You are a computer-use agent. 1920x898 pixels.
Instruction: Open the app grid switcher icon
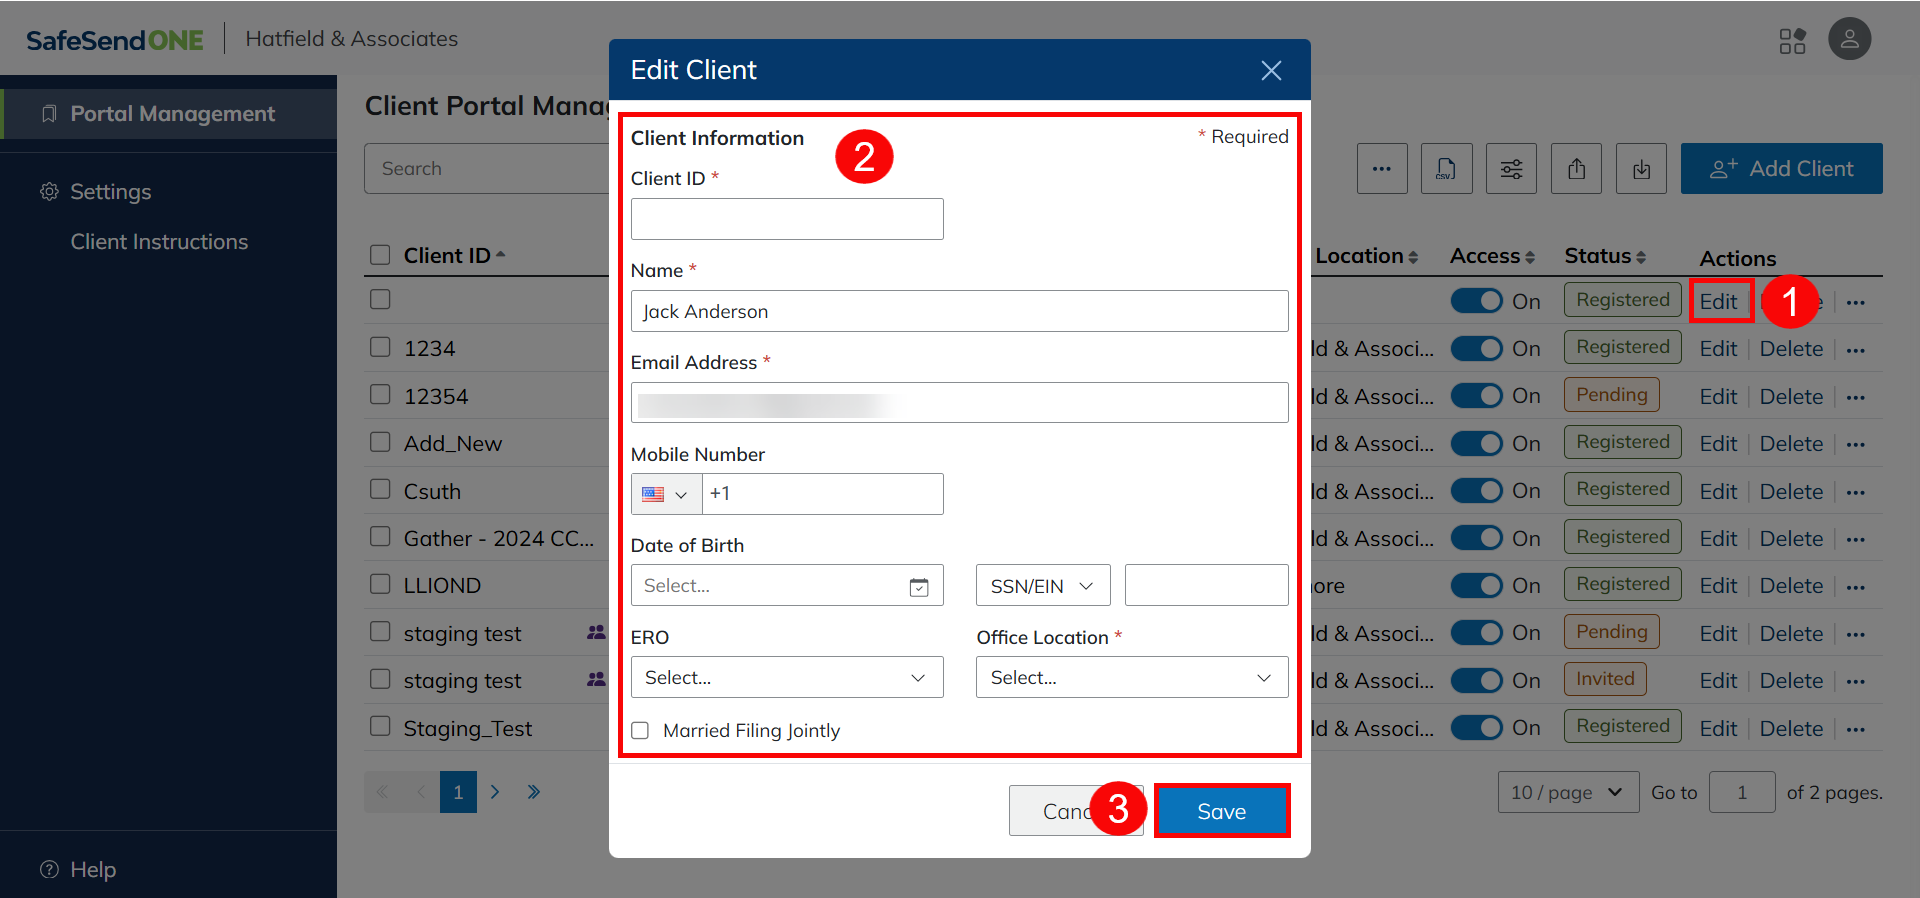(x=1792, y=41)
